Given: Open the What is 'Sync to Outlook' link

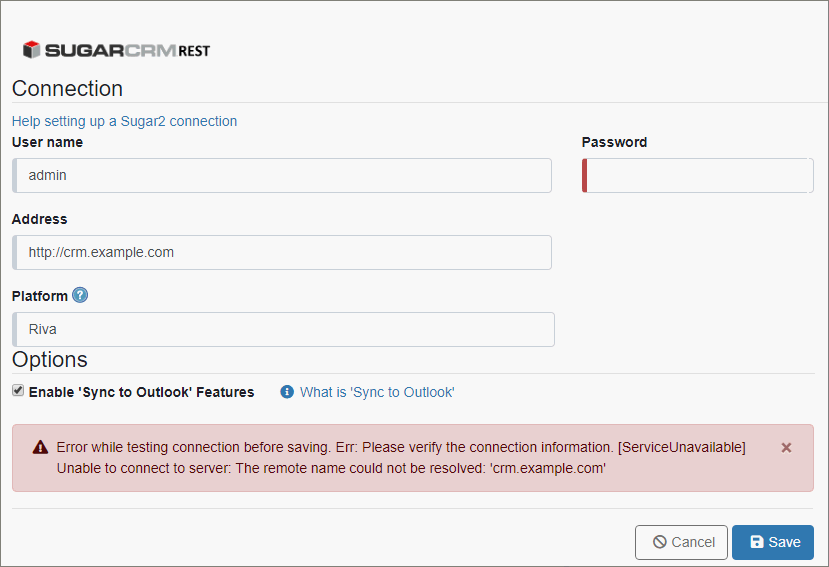Looking at the screenshot, I should [x=377, y=392].
